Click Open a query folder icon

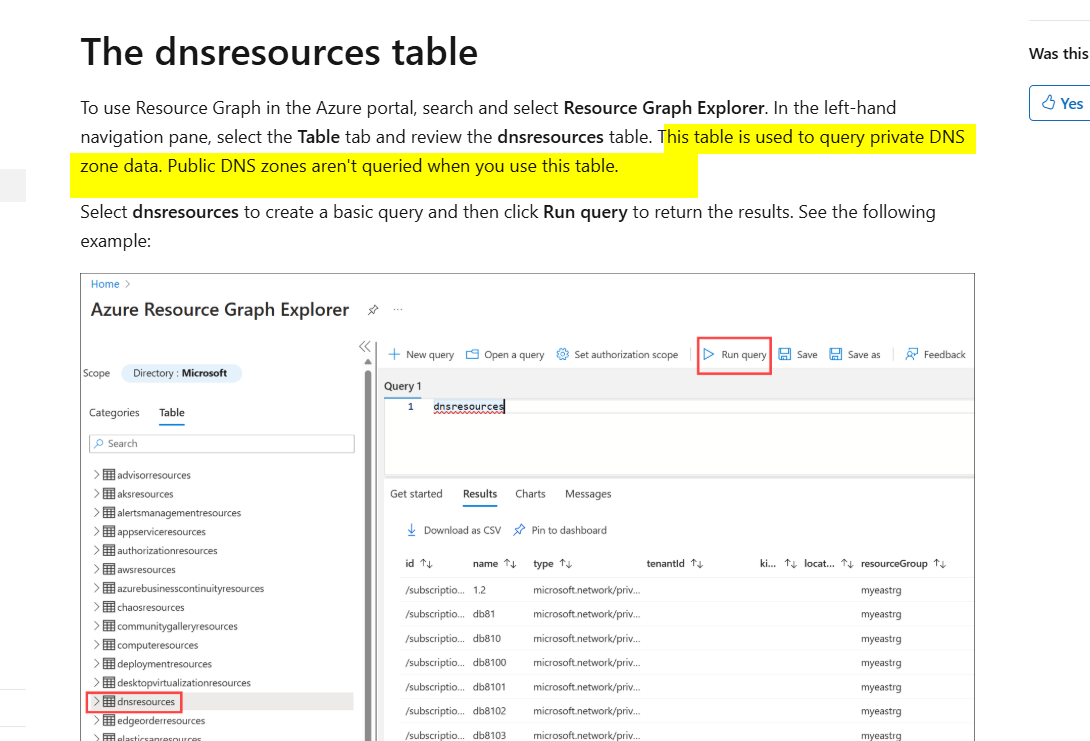tap(472, 355)
